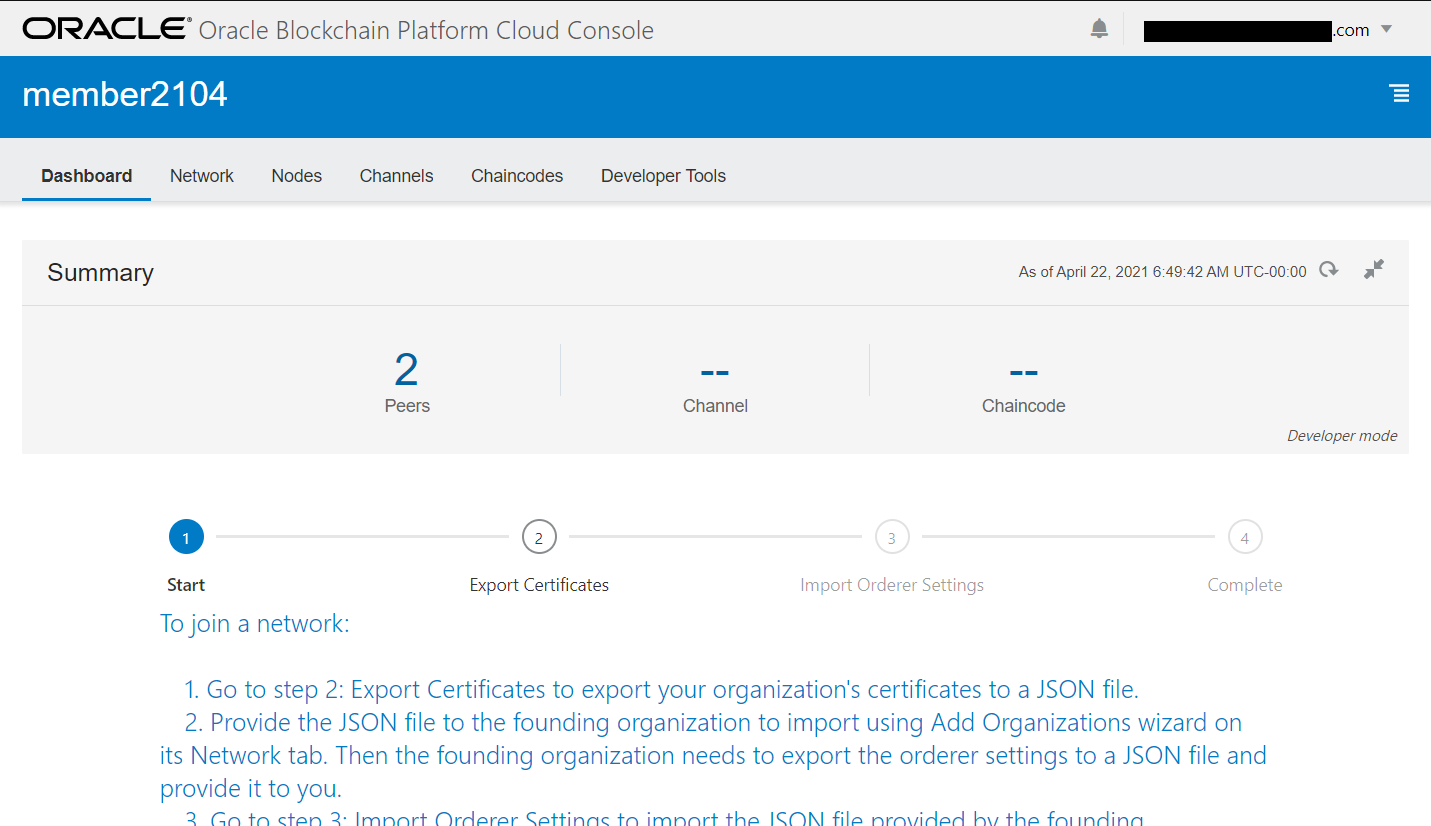Click the member2104 instance title
Screen dimensions: 1431x826
coord(125,94)
